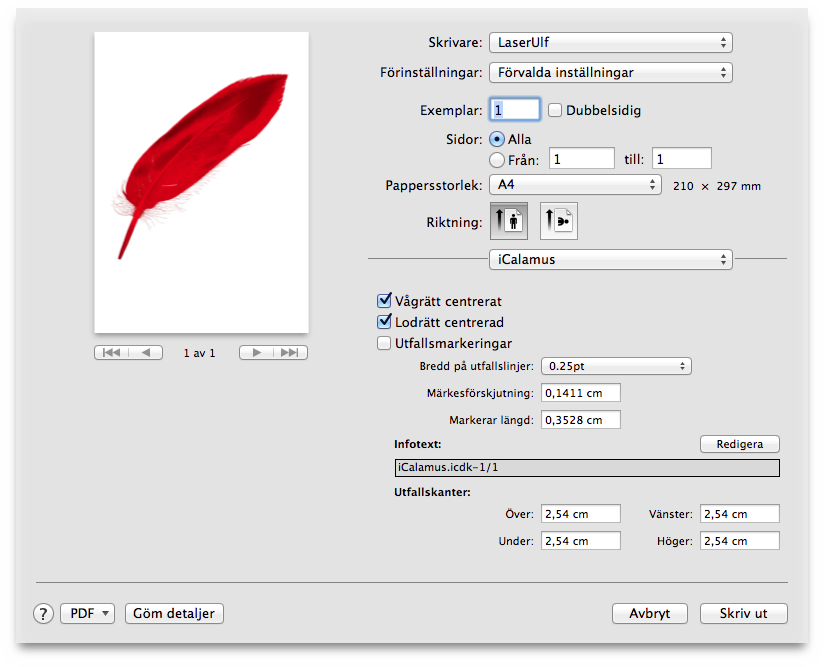Select landscape orientation icon
The height and width of the screenshot is (667, 824).
pyautogui.click(x=559, y=221)
